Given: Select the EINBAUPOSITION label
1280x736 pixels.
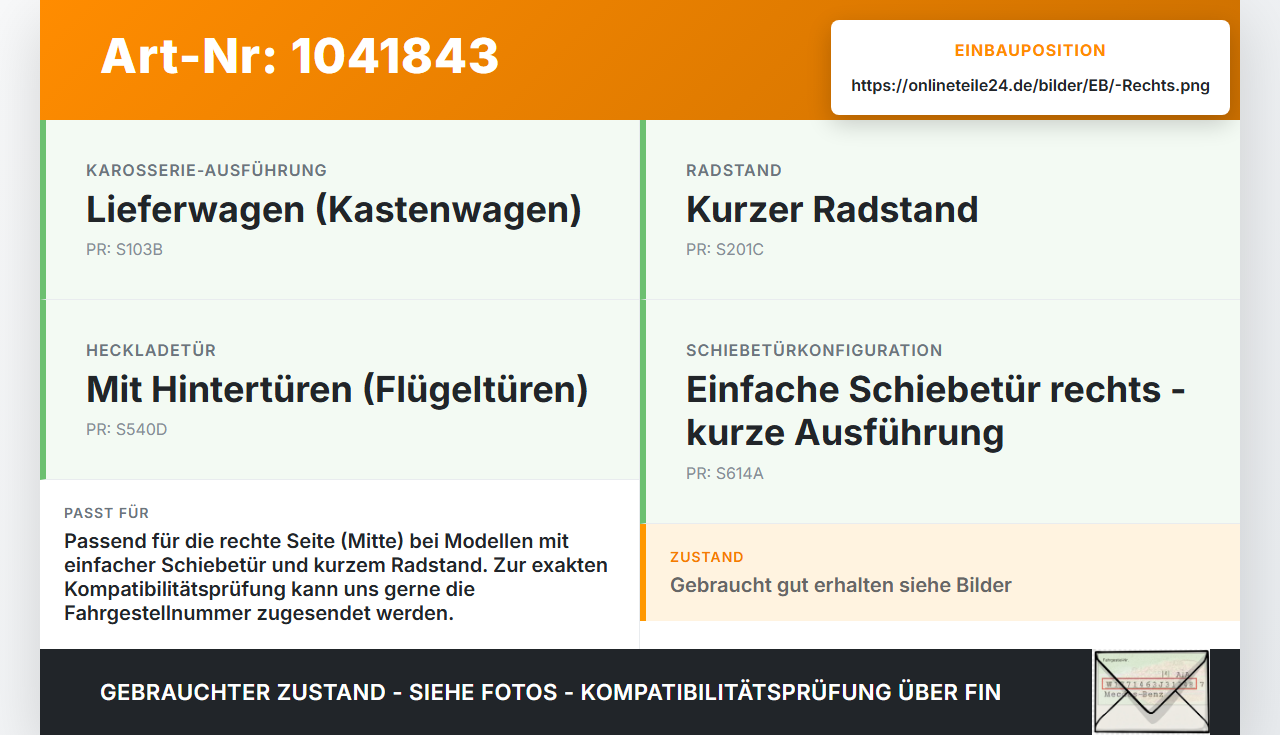Looking at the screenshot, I should (1030, 50).
